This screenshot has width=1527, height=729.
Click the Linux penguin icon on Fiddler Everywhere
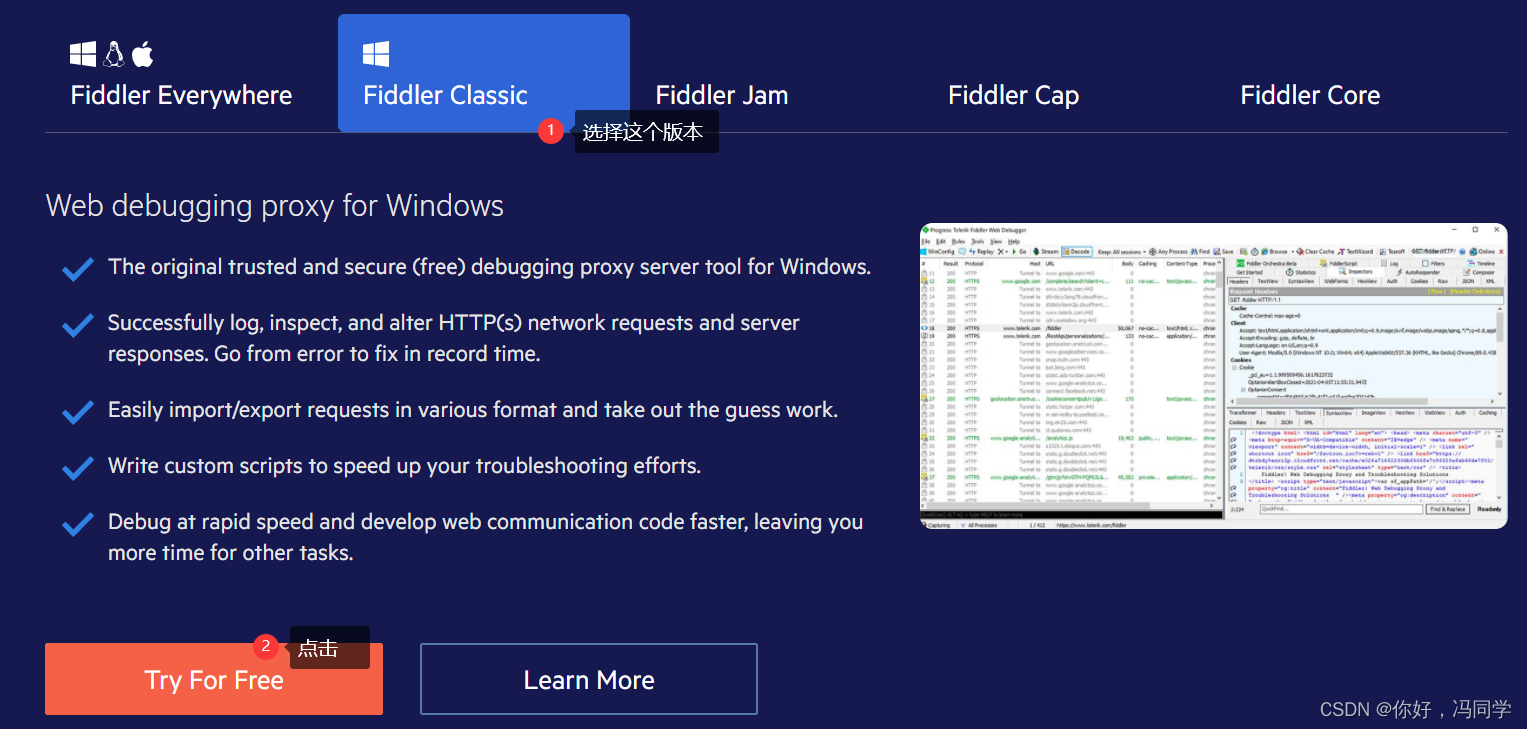click(114, 54)
